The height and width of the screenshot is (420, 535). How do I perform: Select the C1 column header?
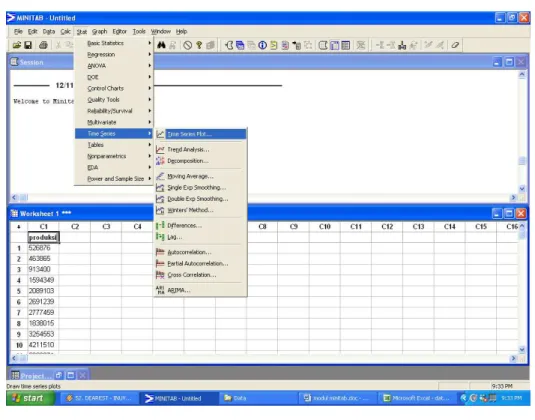(x=43, y=227)
